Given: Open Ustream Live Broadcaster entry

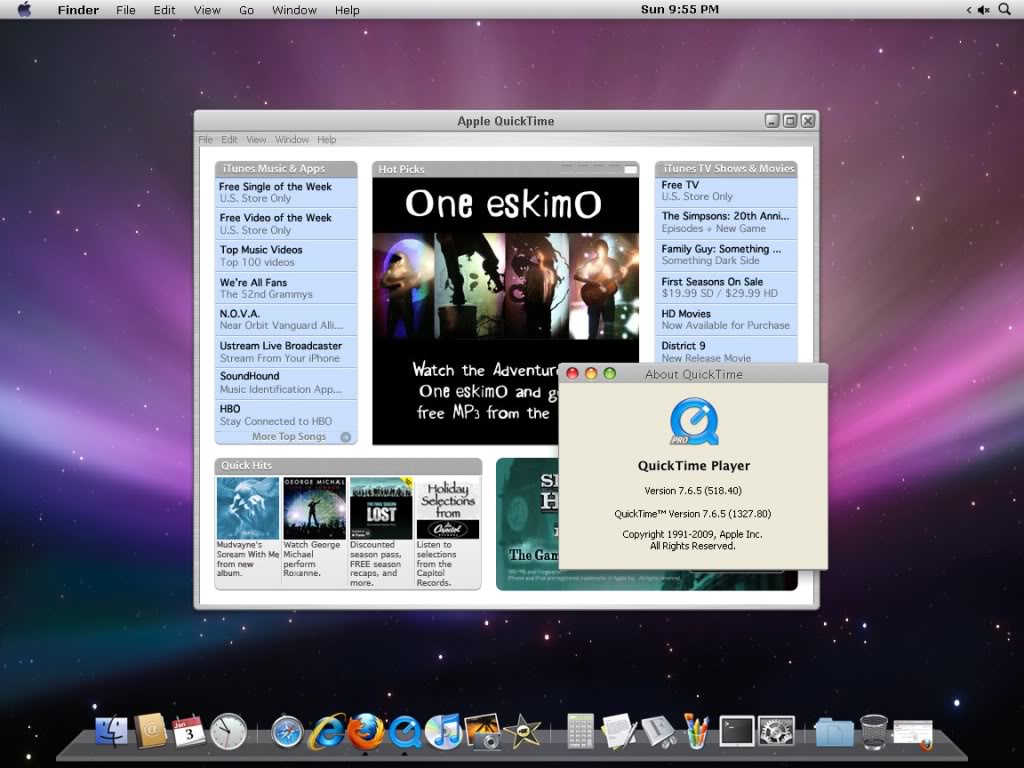Looking at the screenshot, I should pos(286,351).
